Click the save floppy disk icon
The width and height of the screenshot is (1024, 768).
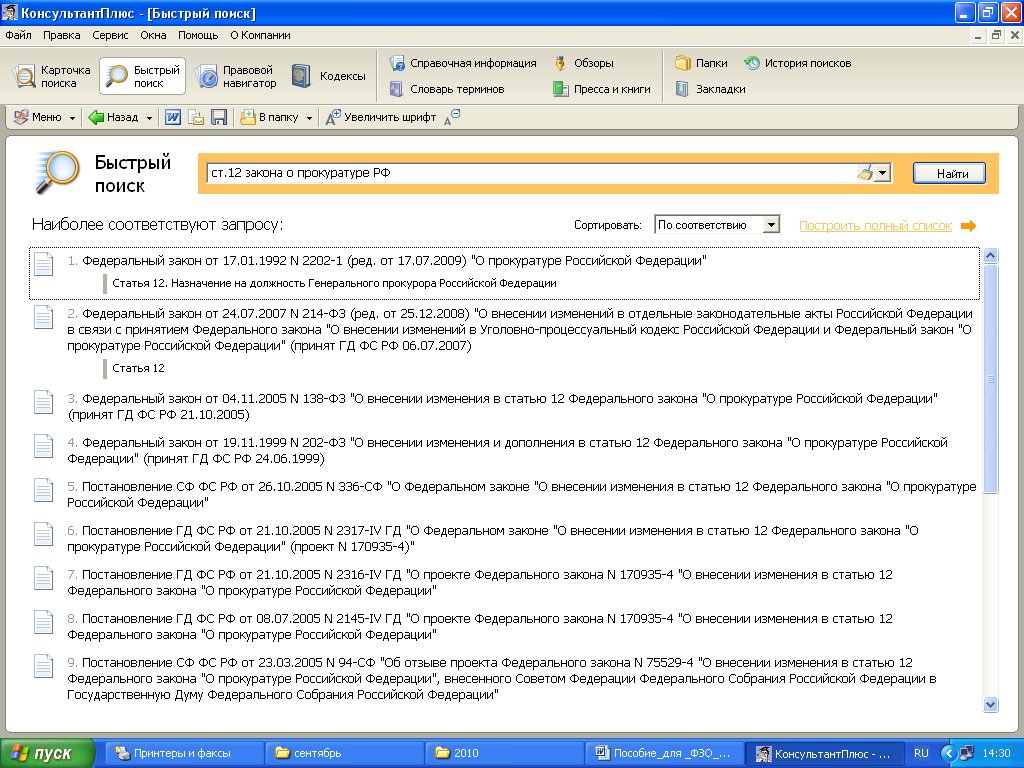[219, 117]
